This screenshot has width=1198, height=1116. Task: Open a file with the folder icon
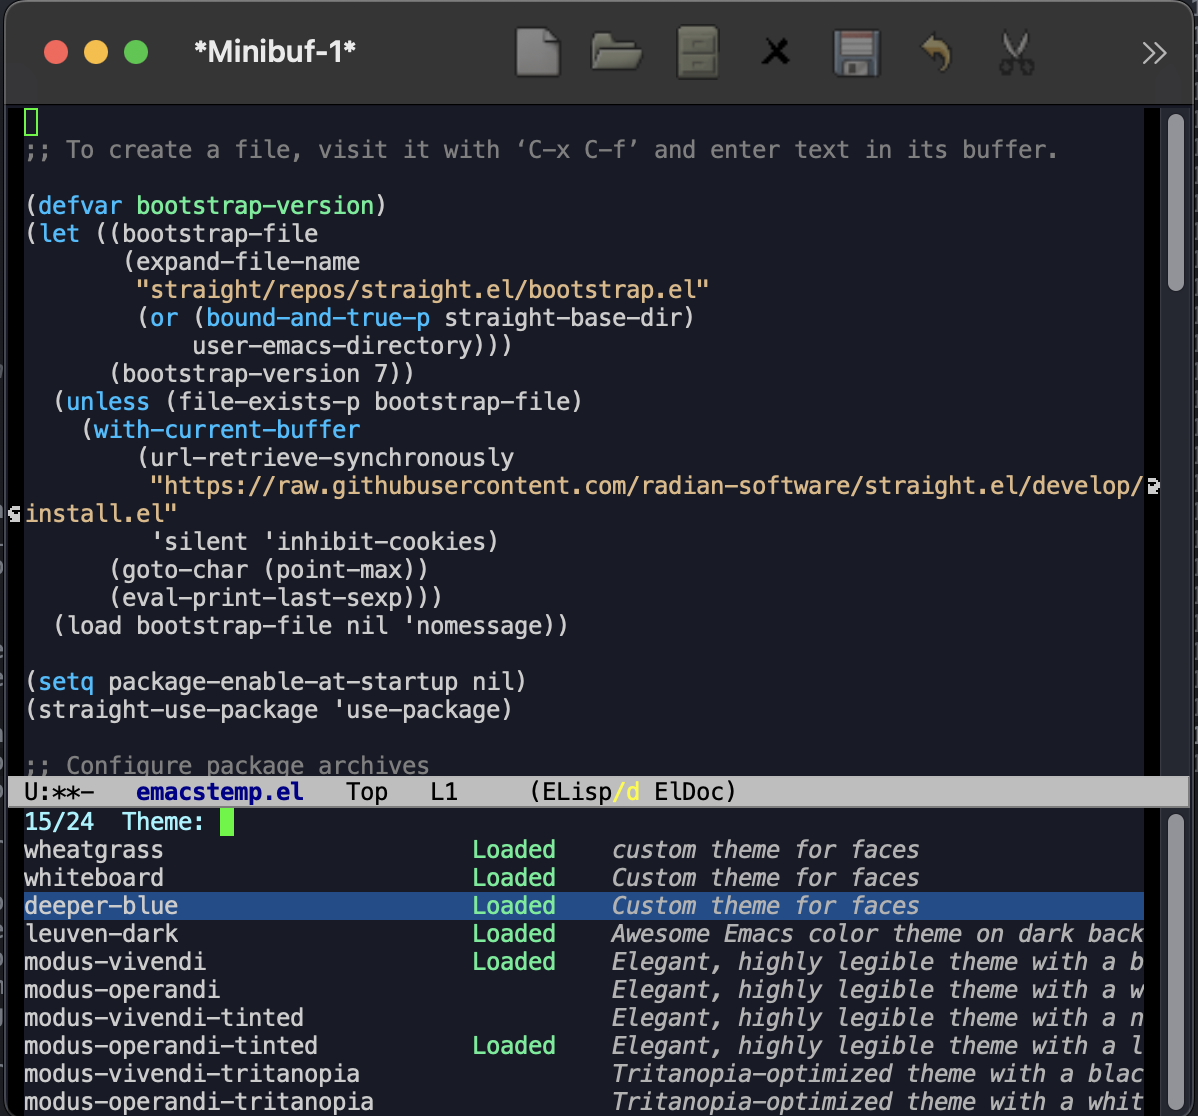coord(617,53)
